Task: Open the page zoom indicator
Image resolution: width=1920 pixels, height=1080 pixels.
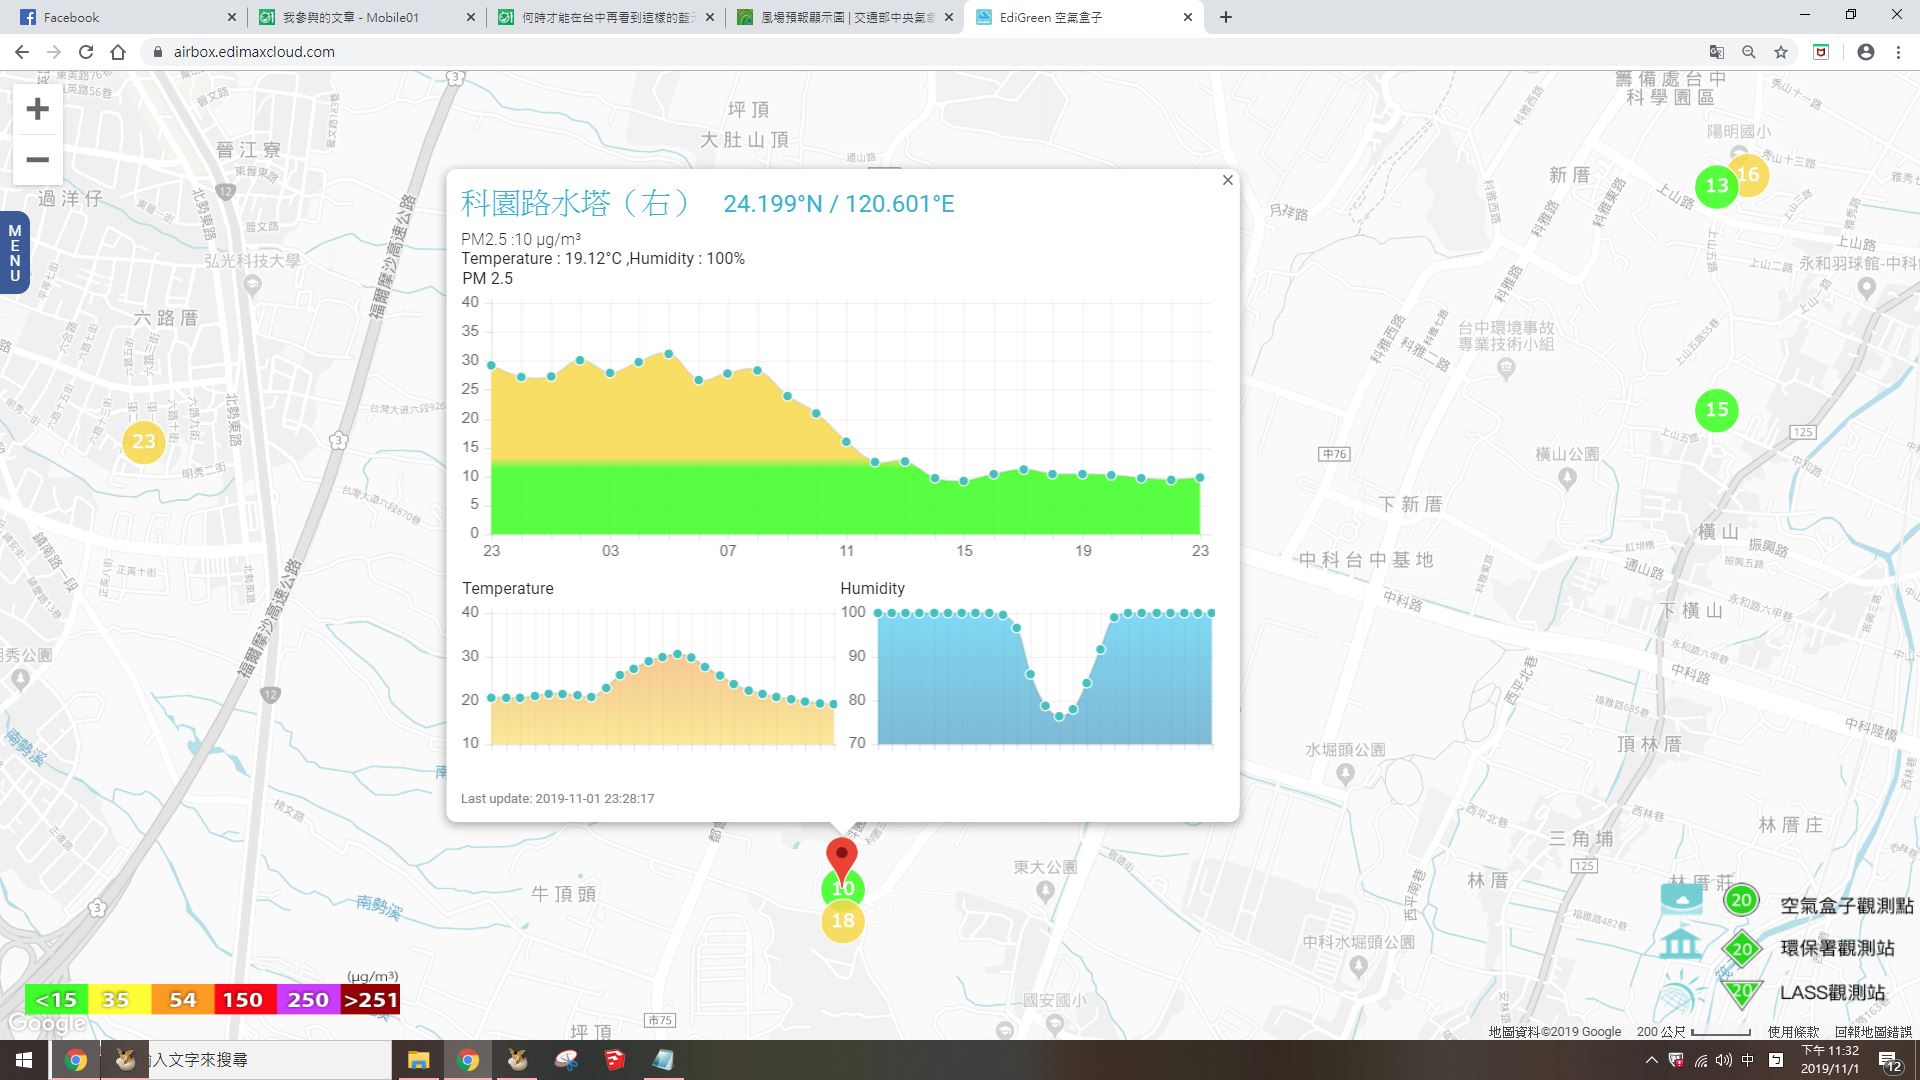Action: point(1749,52)
